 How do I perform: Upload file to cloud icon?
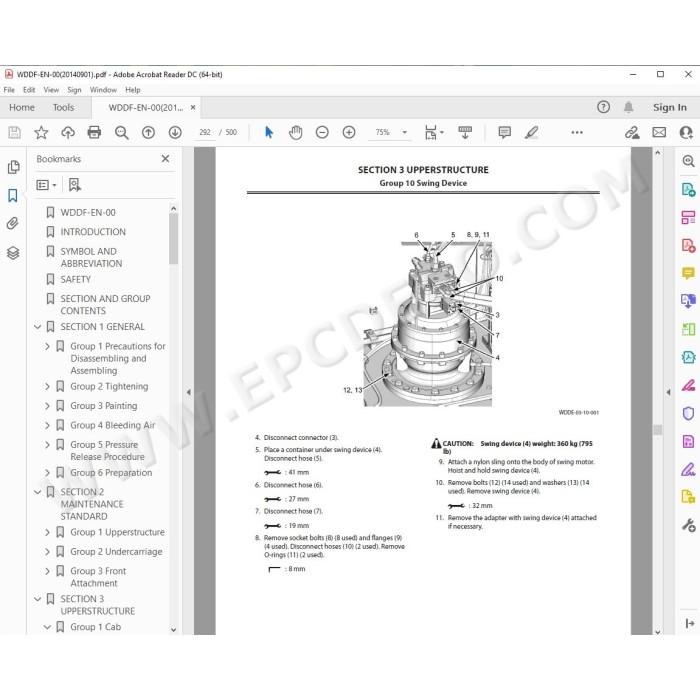point(68,132)
